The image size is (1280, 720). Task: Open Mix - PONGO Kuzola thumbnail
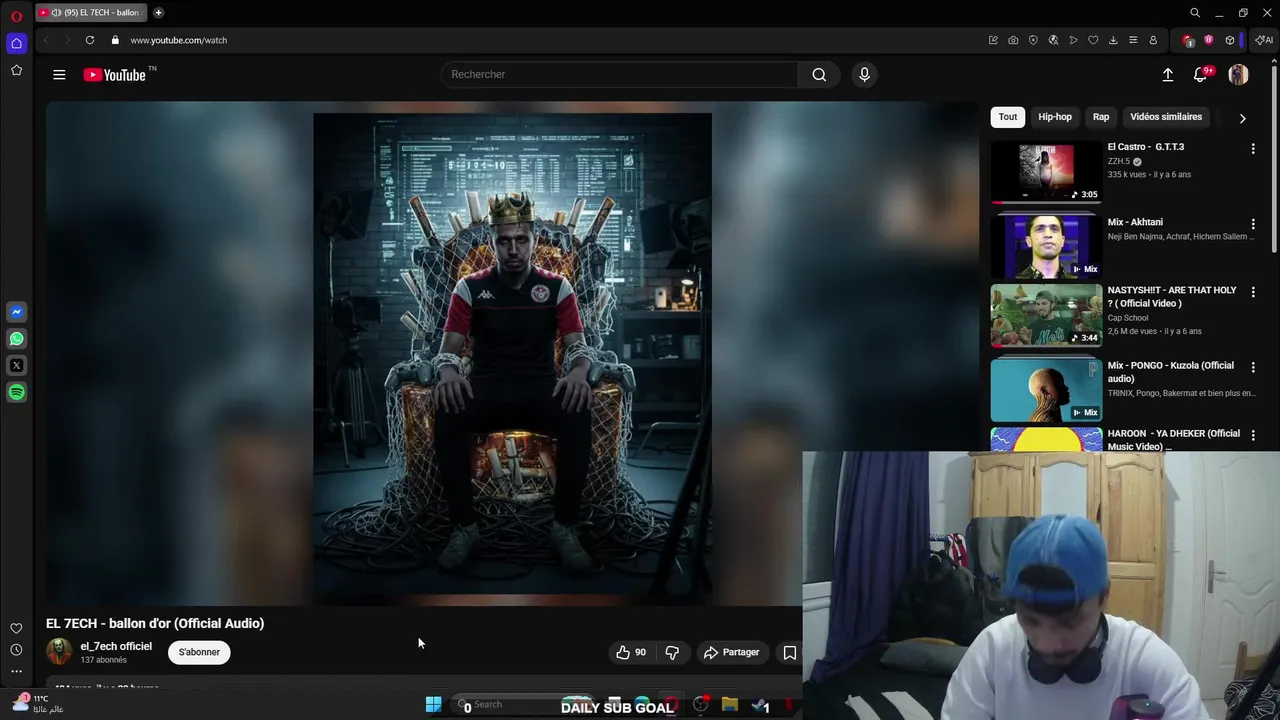(1046, 390)
